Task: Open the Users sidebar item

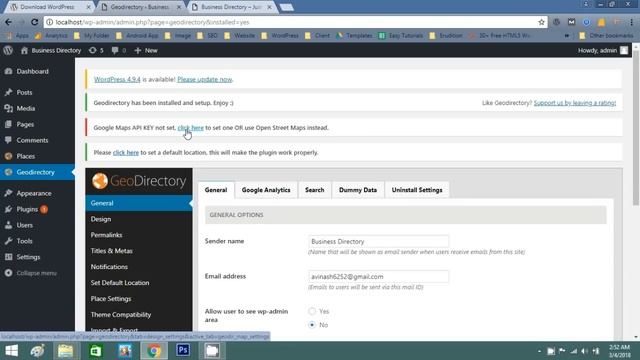Action: click(x=37, y=225)
